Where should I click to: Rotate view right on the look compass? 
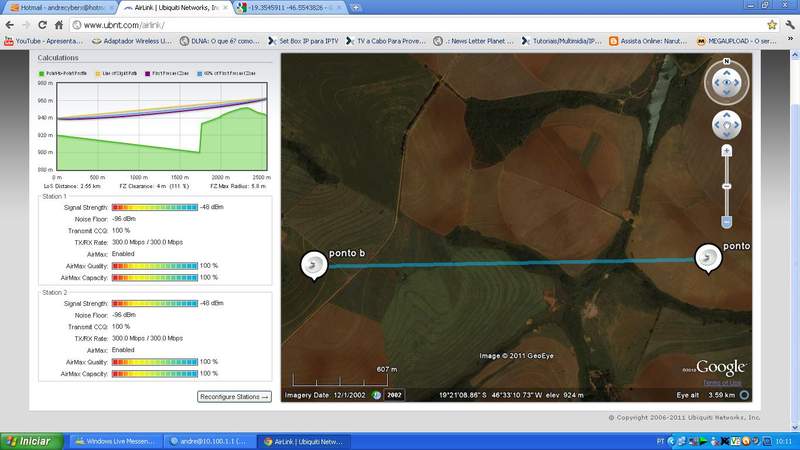(x=737, y=83)
